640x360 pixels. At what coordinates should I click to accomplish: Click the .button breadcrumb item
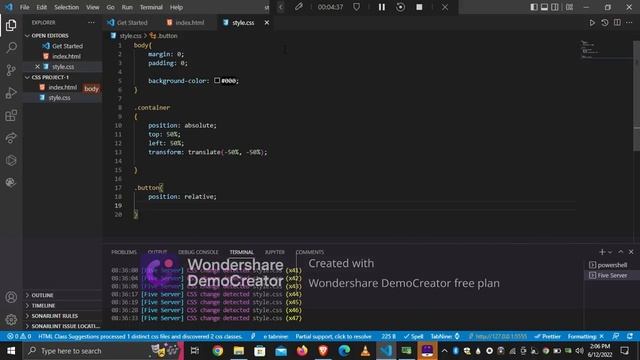[x=164, y=36]
